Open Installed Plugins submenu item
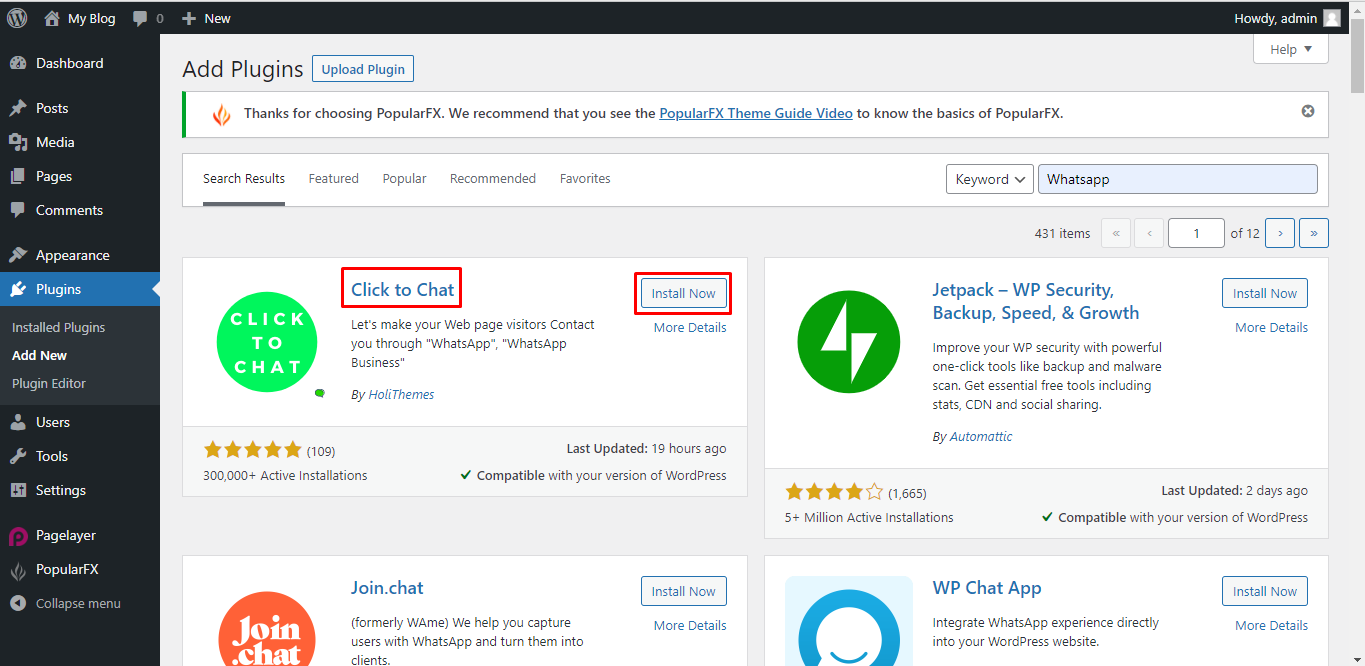The image size is (1365, 666). point(58,327)
